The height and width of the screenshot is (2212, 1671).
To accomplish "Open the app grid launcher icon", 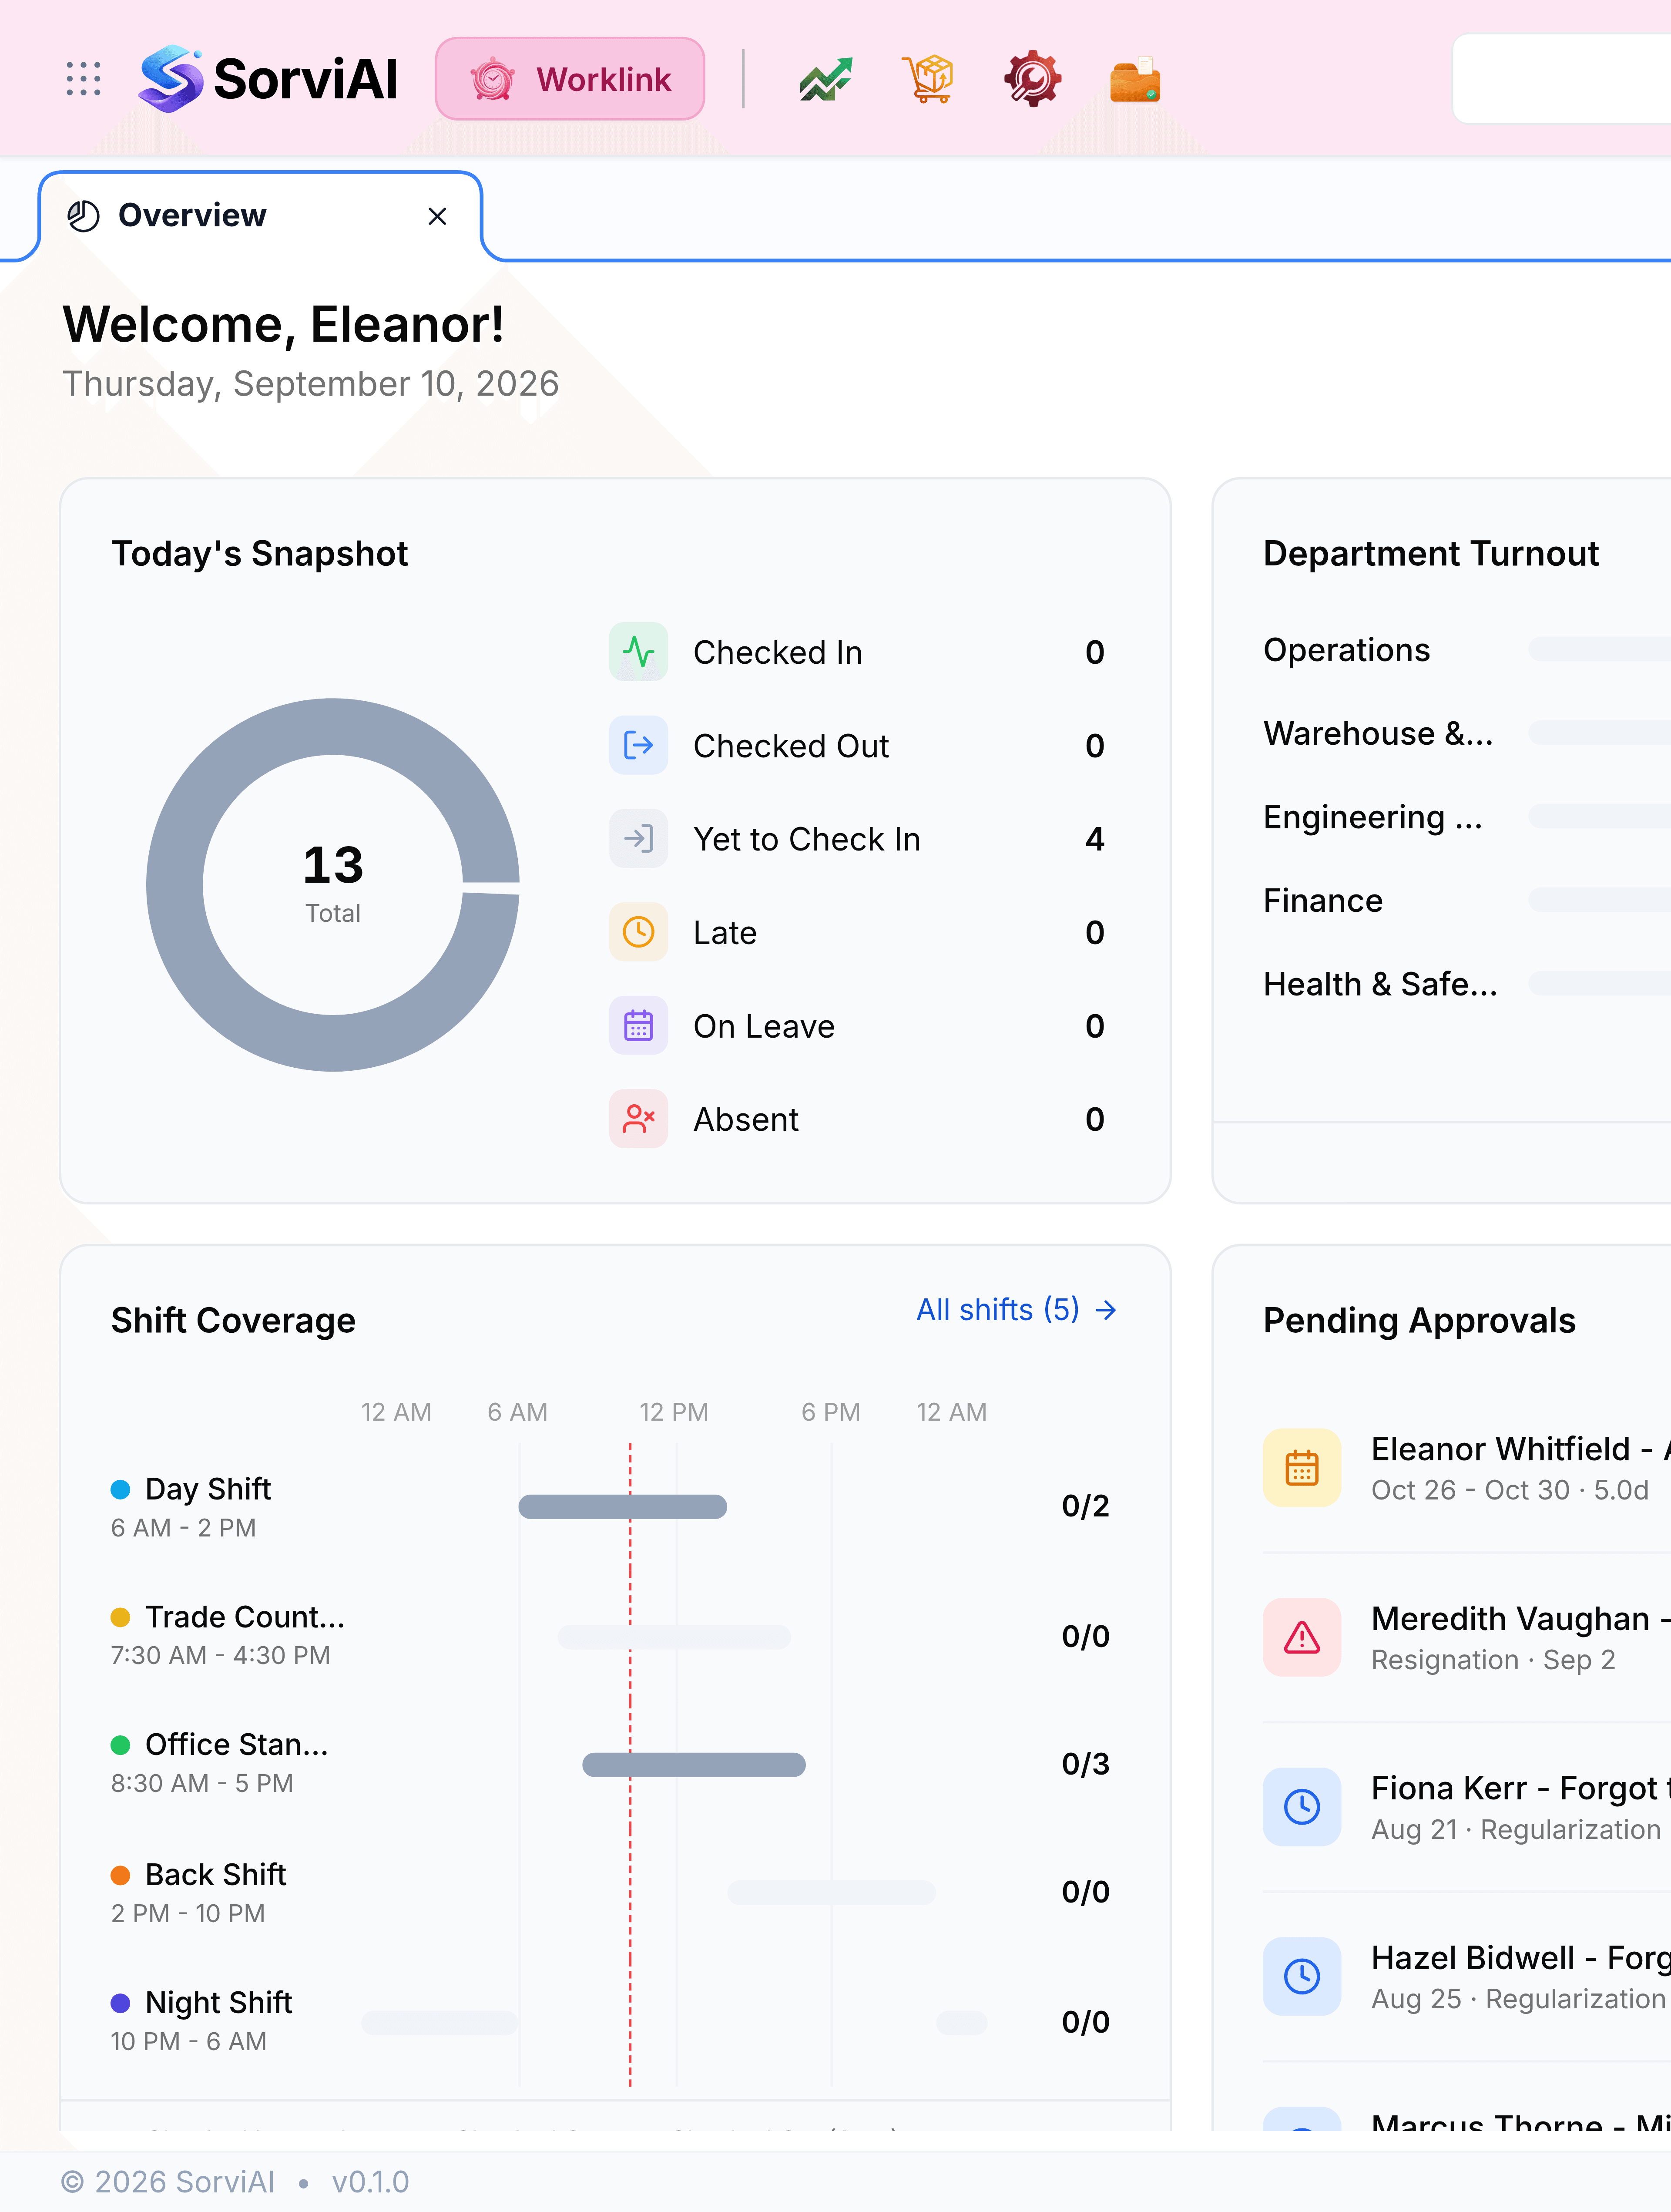I will tap(83, 79).
